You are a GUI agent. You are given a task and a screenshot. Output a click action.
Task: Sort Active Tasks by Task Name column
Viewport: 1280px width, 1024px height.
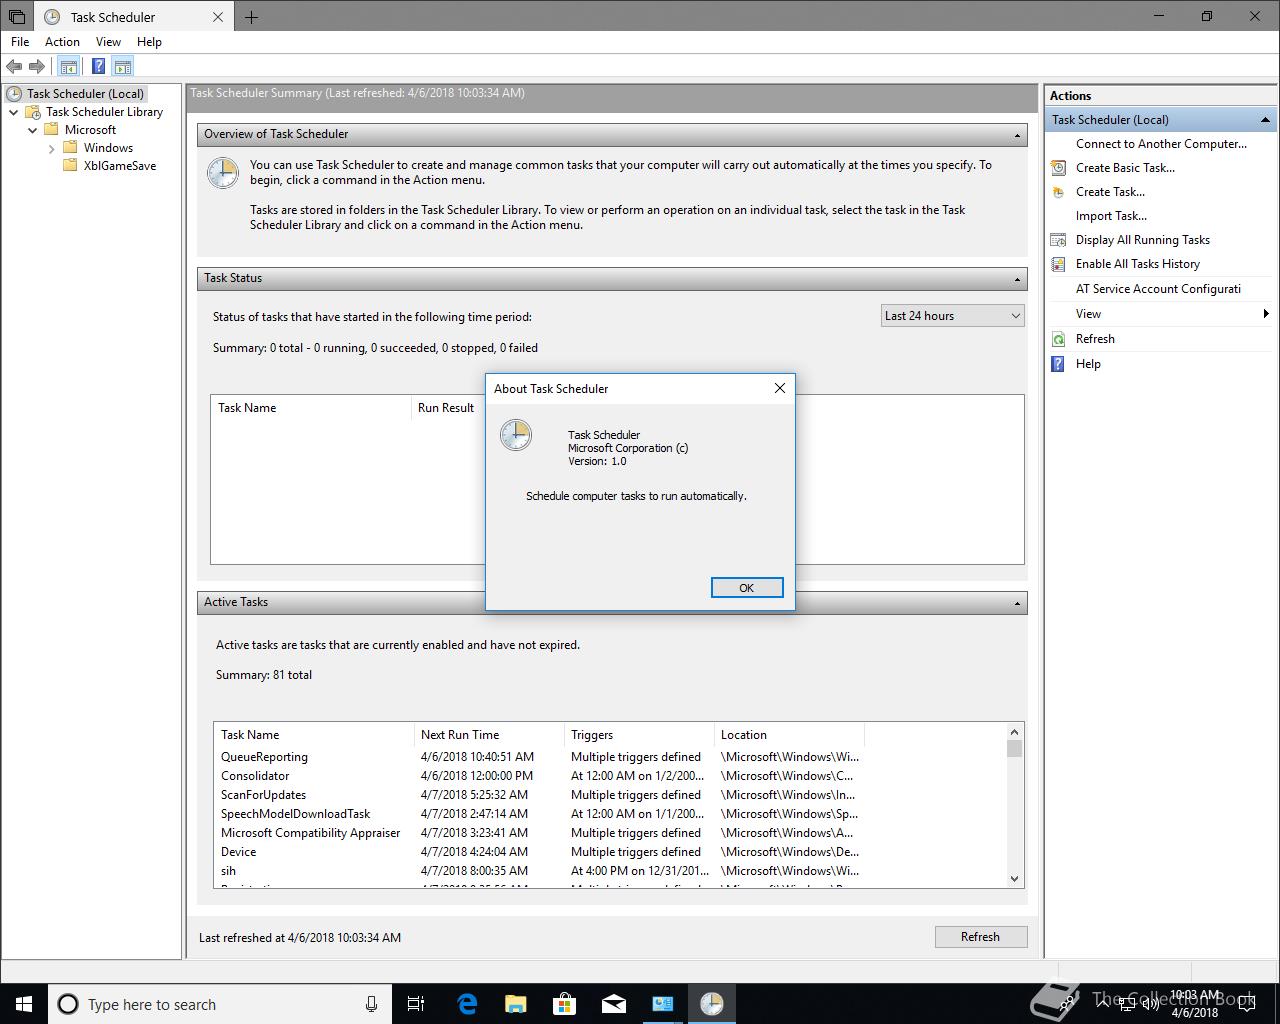pyautogui.click(x=314, y=735)
